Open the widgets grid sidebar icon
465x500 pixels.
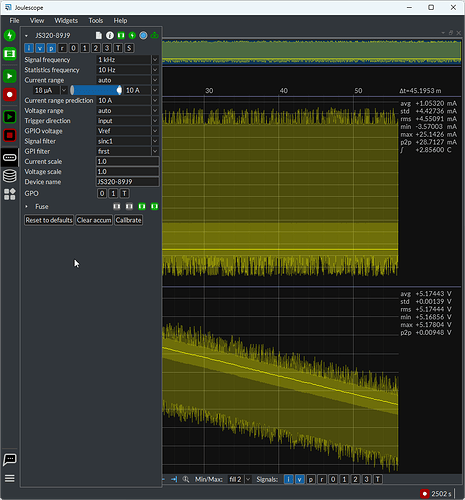click(x=10, y=194)
